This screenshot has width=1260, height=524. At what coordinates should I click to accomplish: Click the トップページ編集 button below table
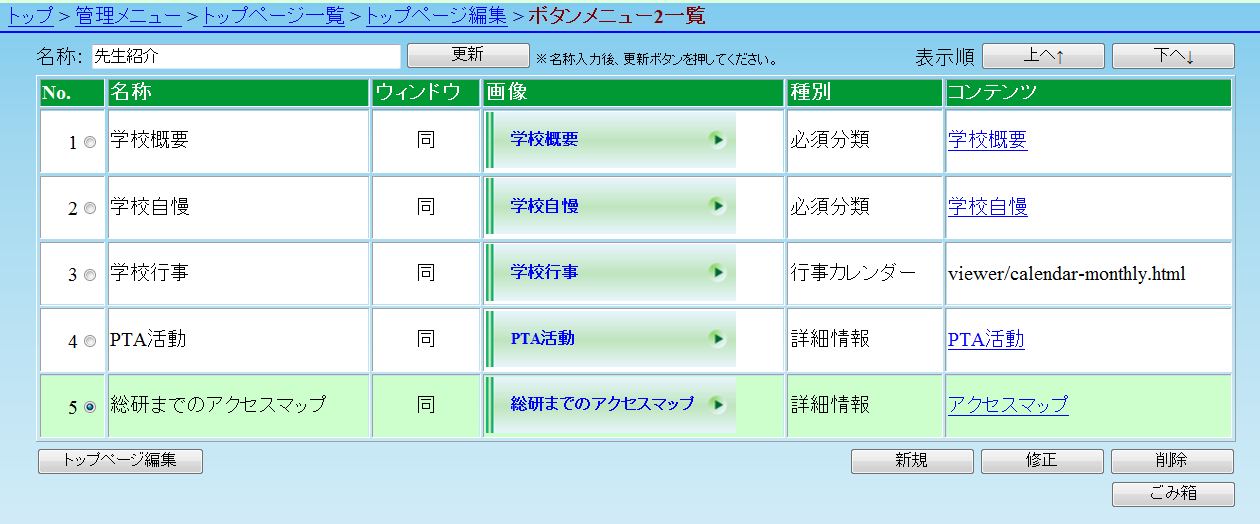[x=120, y=461]
